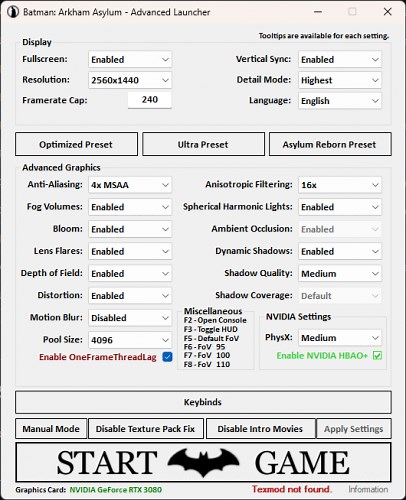The image size is (406, 500).
Task: Apply the Optimized Preset
Action: click(x=76, y=144)
